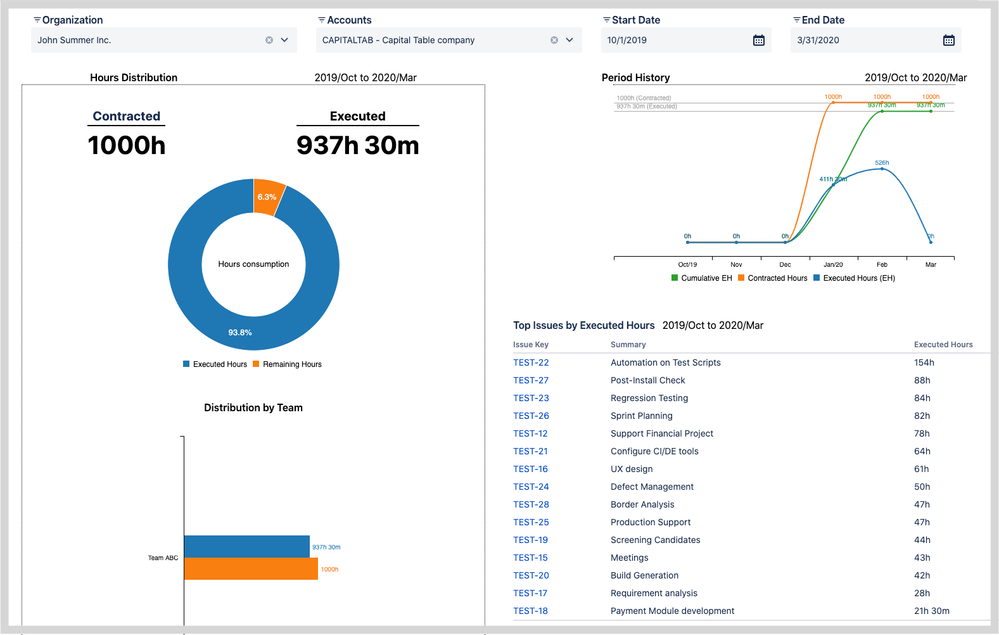
Task: Click the End Date field showing 3/31/2020
Action: click(875, 40)
